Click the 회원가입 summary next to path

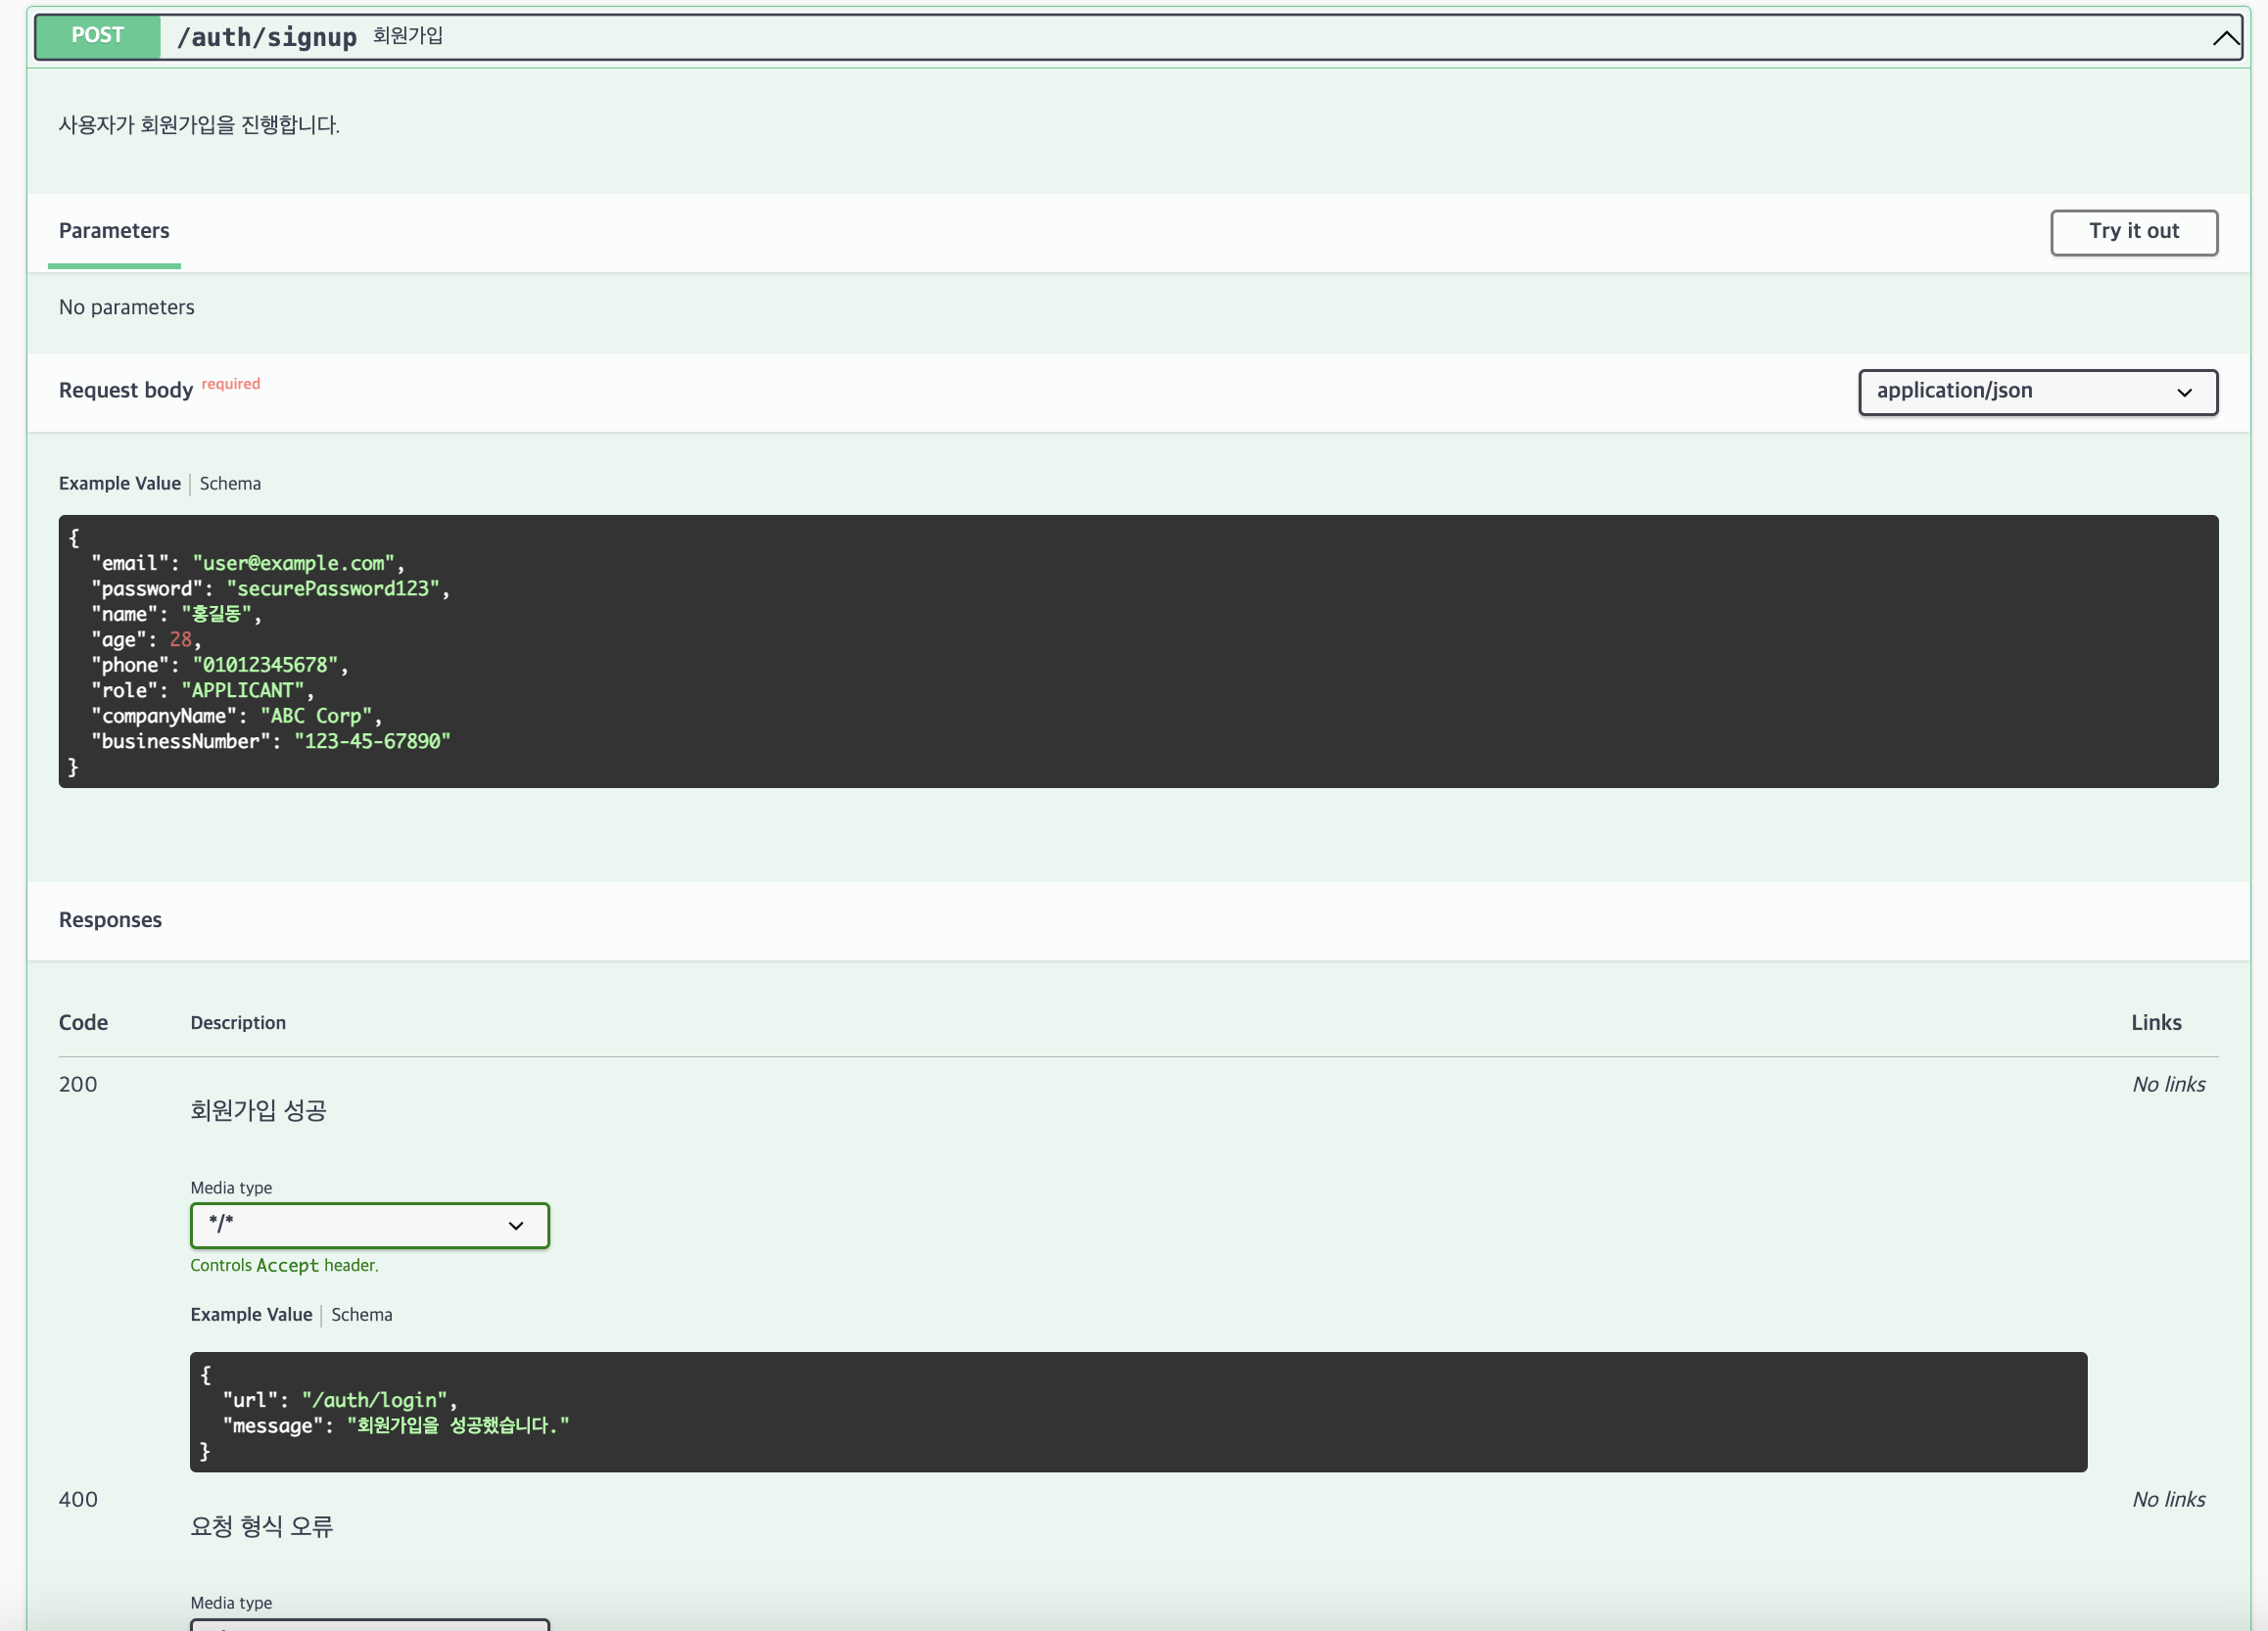point(407,36)
